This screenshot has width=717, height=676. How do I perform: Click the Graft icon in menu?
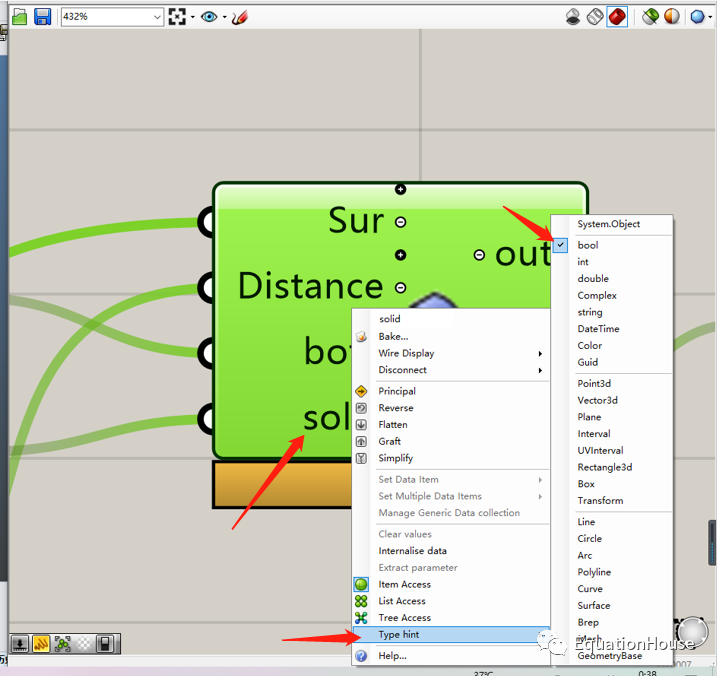pyautogui.click(x=361, y=441)
